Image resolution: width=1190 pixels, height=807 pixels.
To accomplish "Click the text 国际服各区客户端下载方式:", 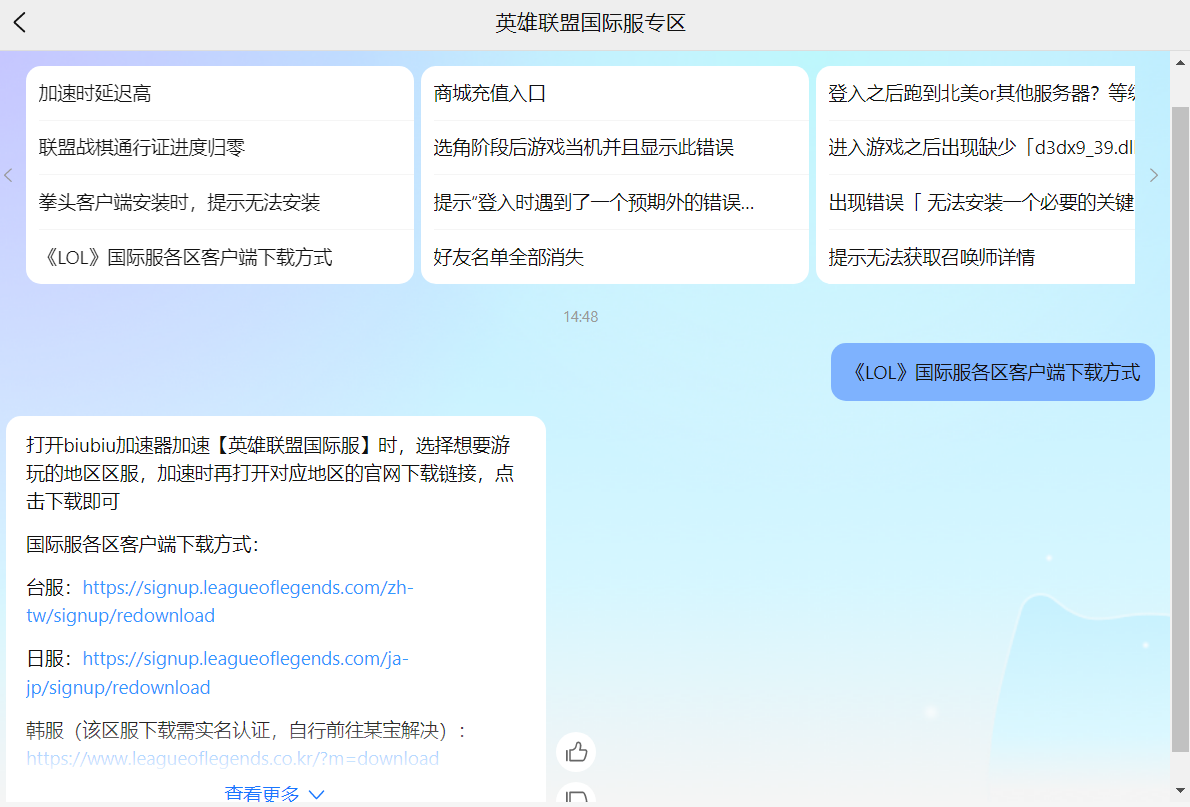I will click(143, 544).
